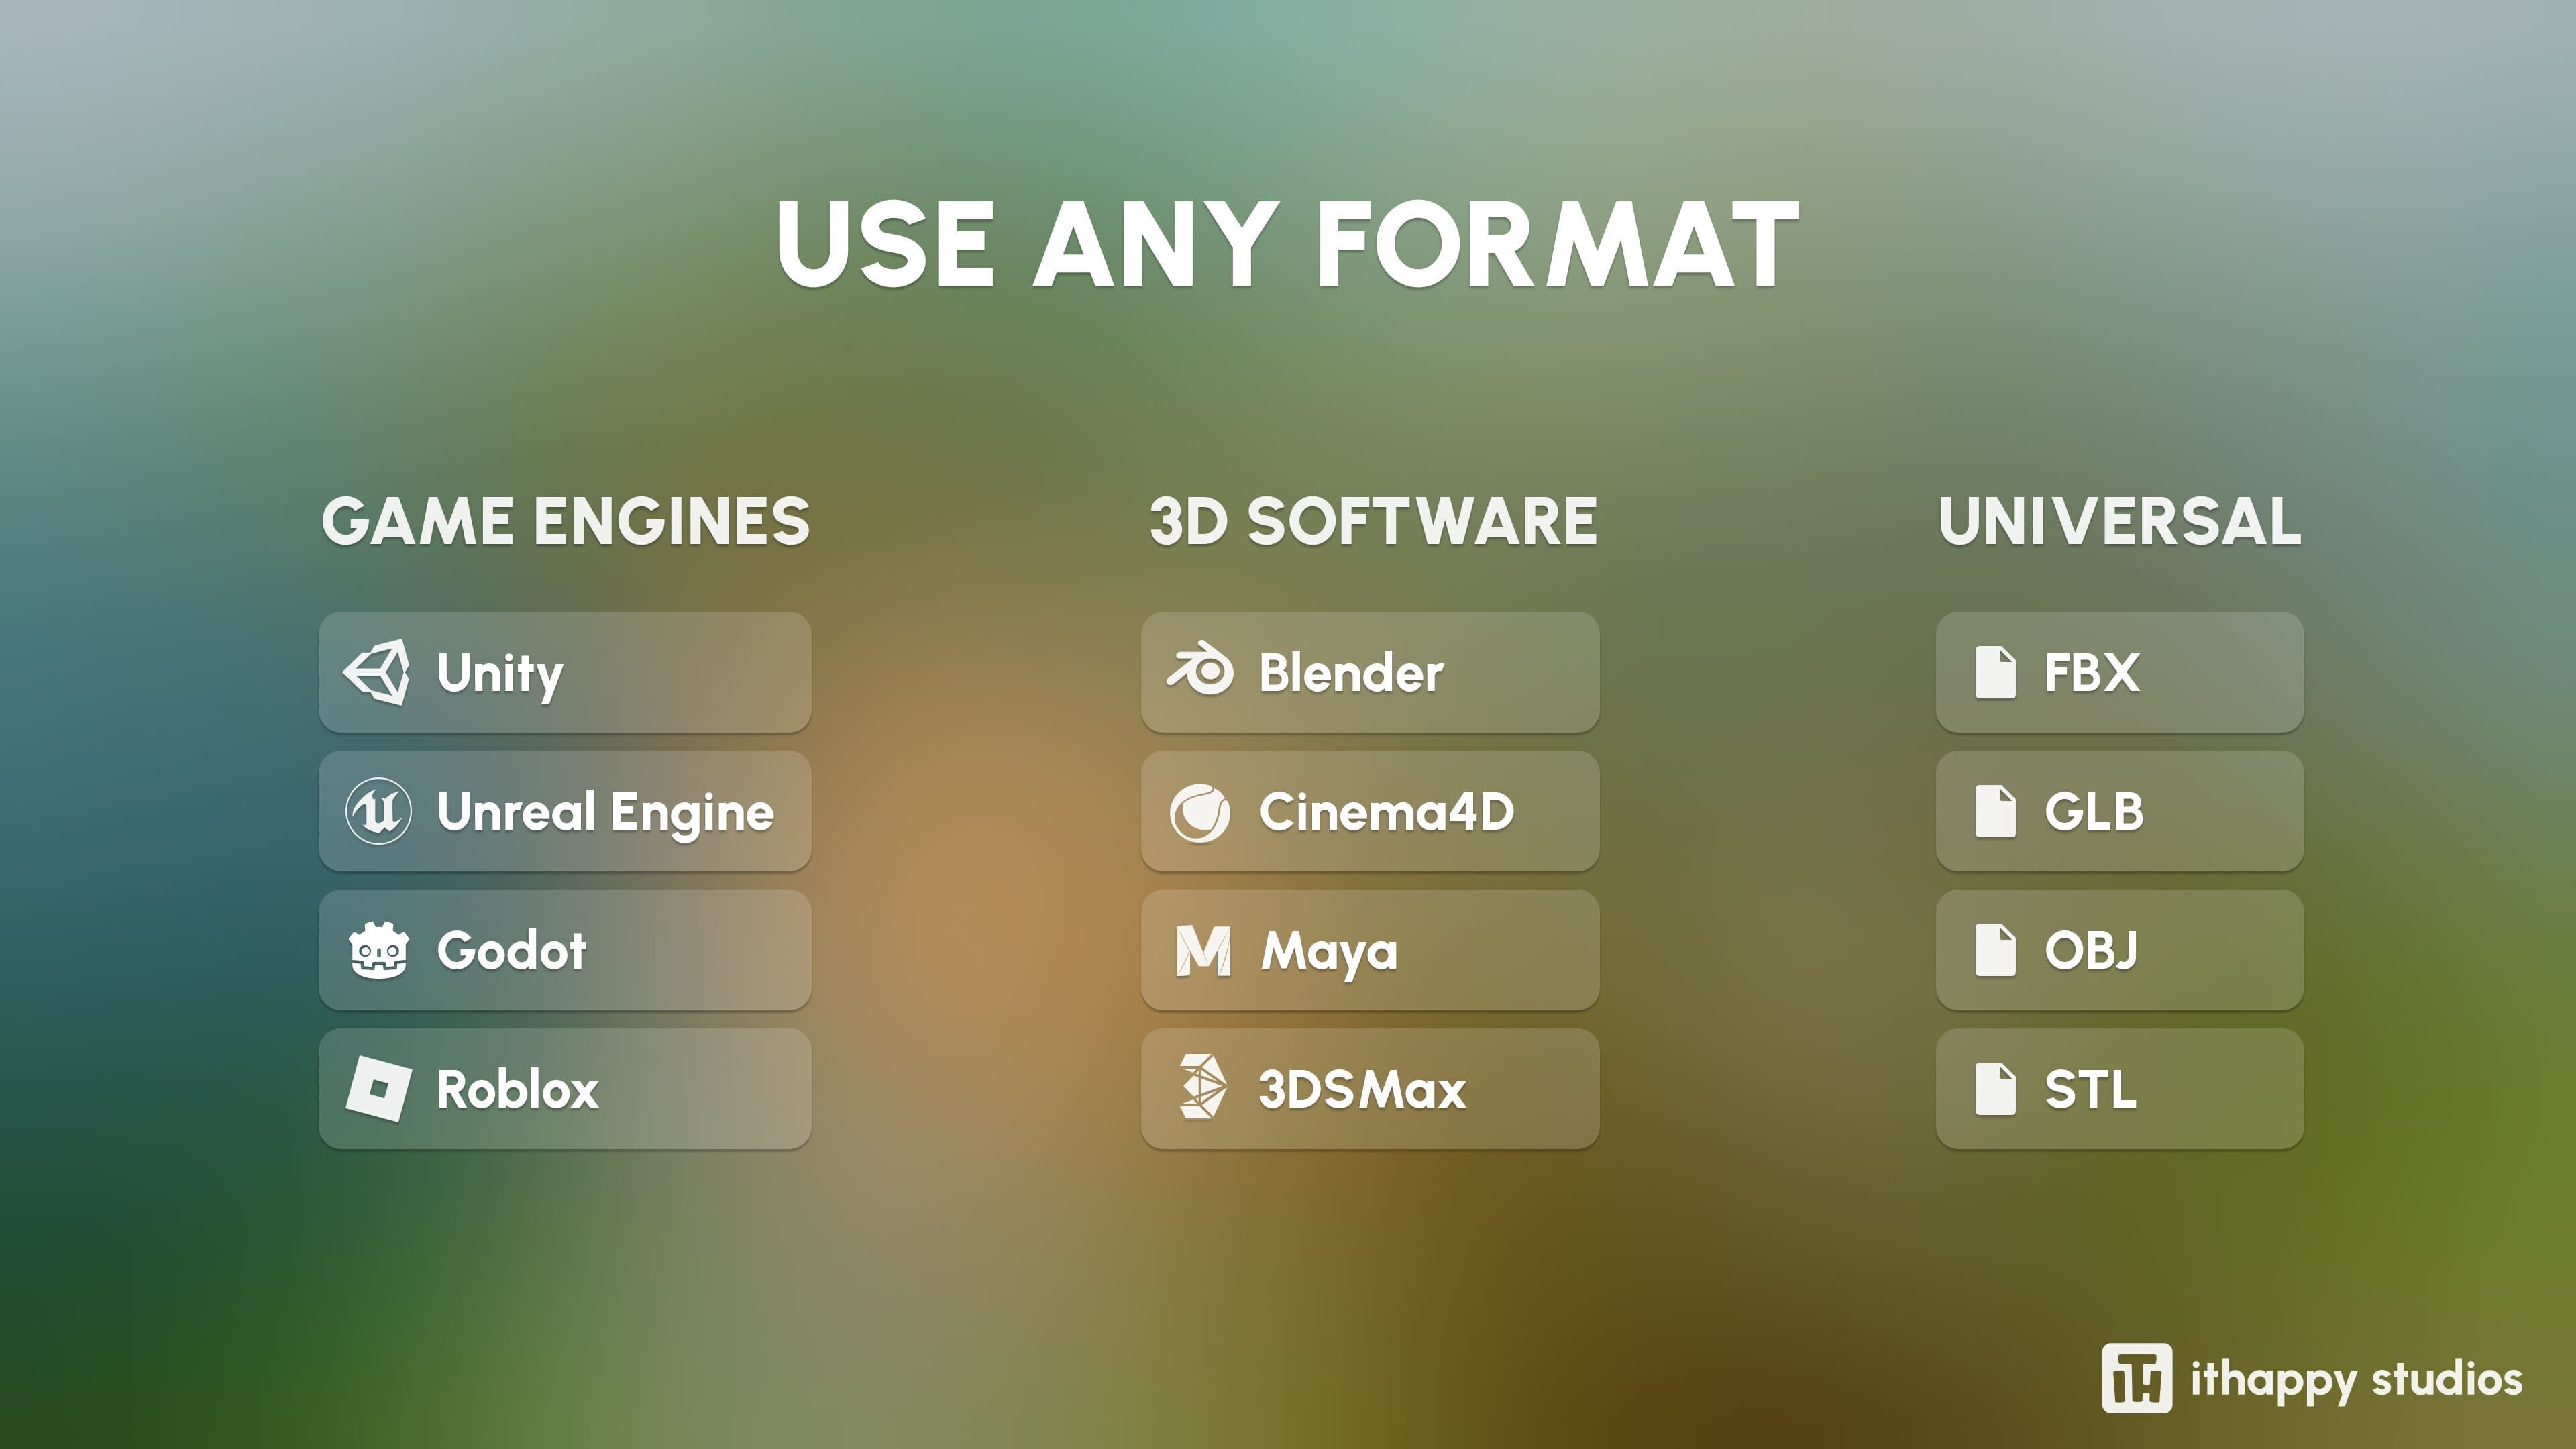This screenshot has height=1449, width=2576.
Task: Click the 3D Software heading
Action: tap(1373, 522)
